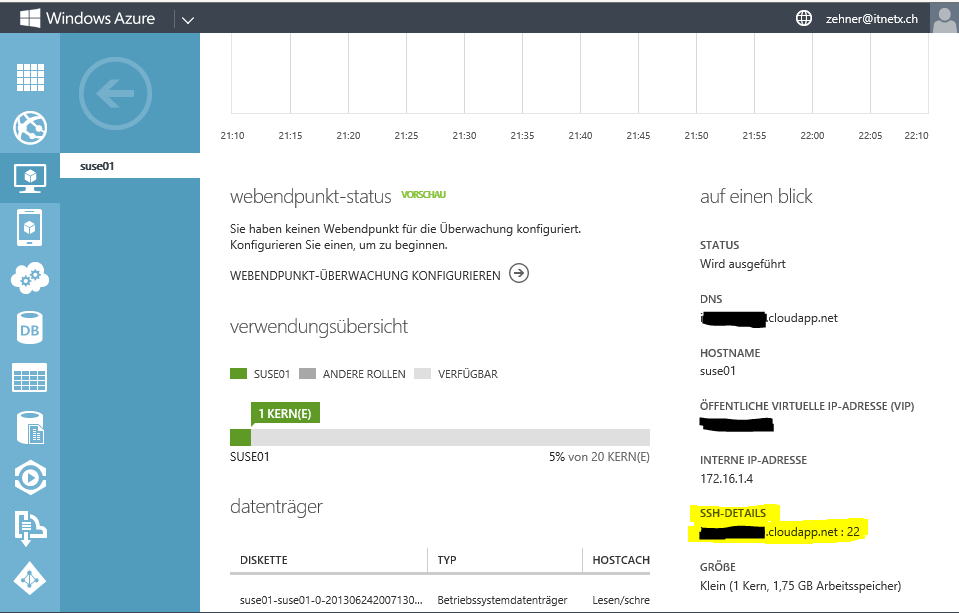The height and width of the screenshot is (613, 959).
Task: Click the back arrow button
Action: tap(114, 95)
